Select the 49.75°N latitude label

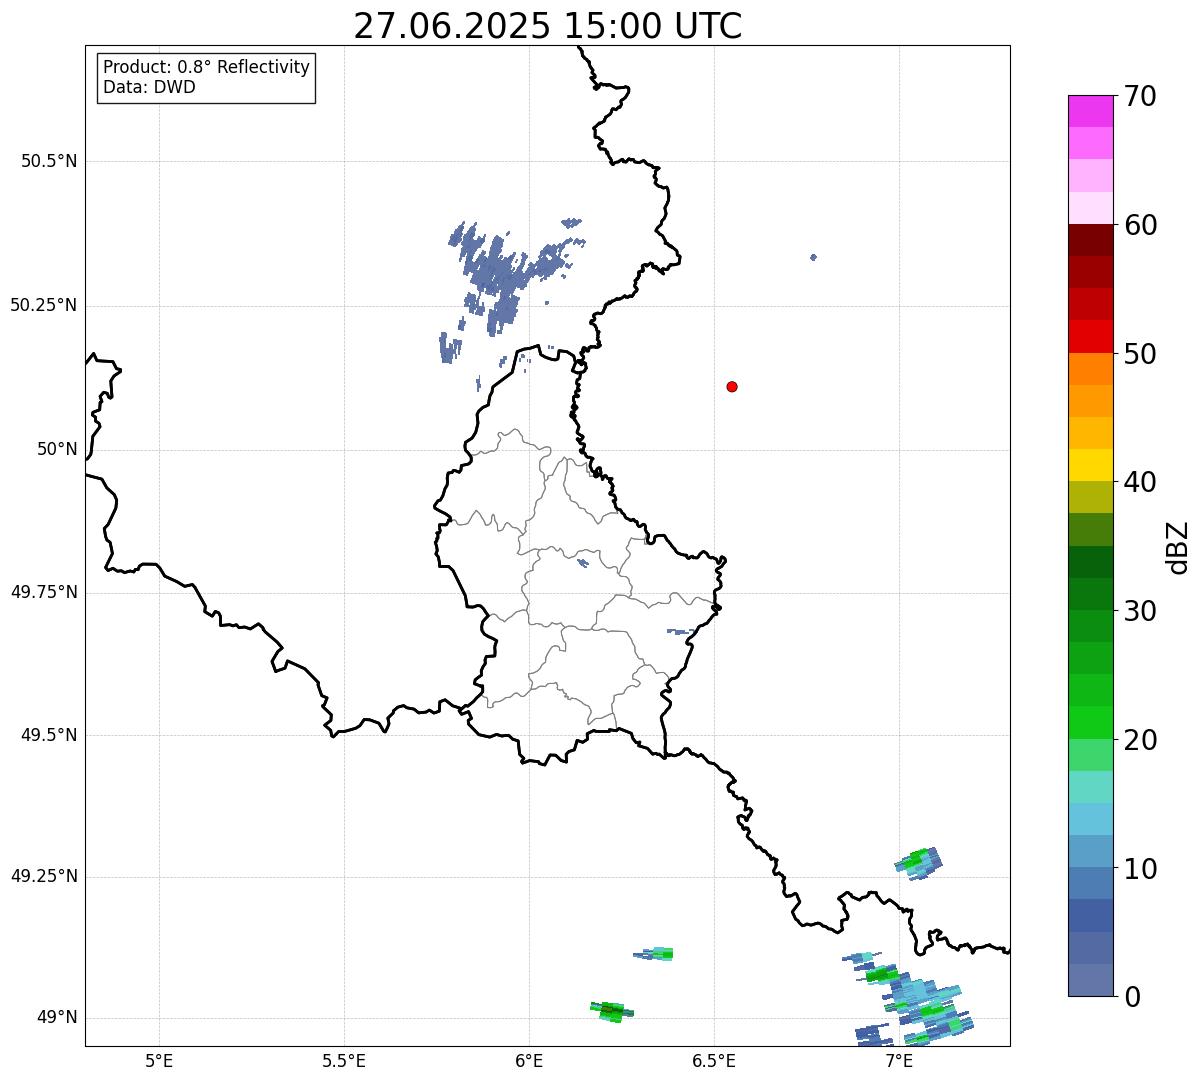[44, 592]
